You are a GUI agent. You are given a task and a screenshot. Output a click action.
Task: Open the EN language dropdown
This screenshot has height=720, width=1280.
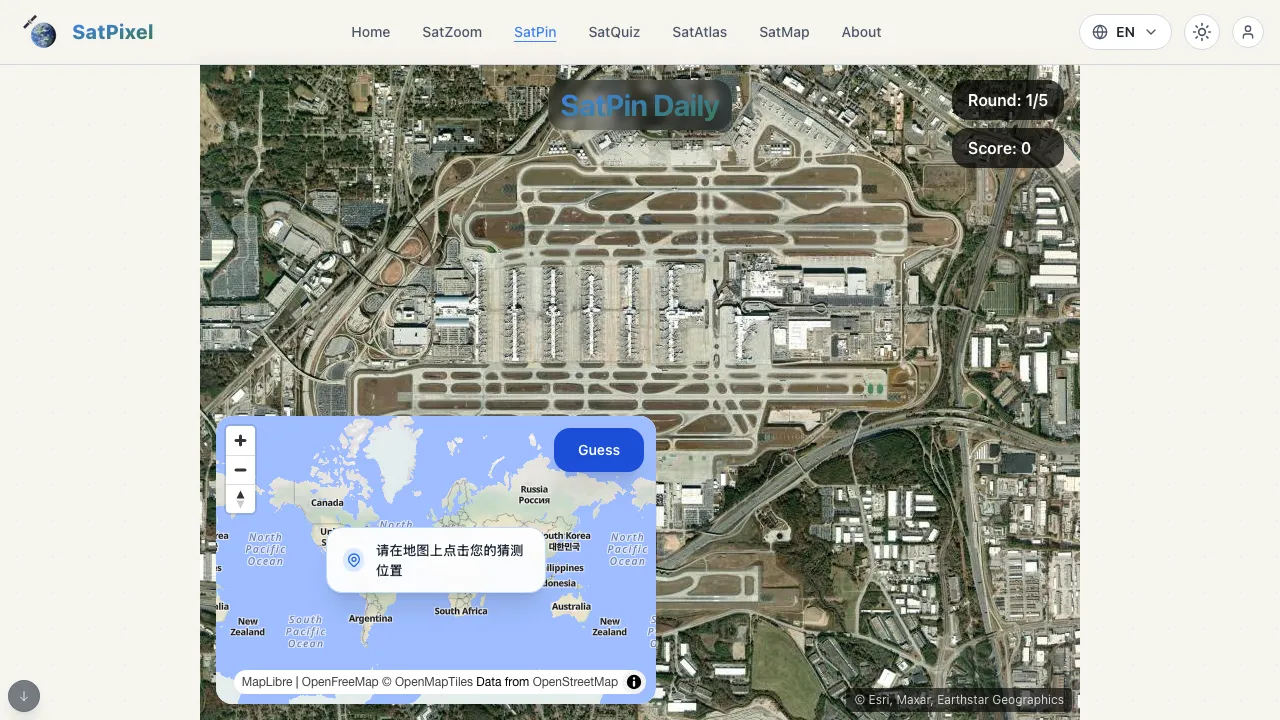pos(1125,32)
